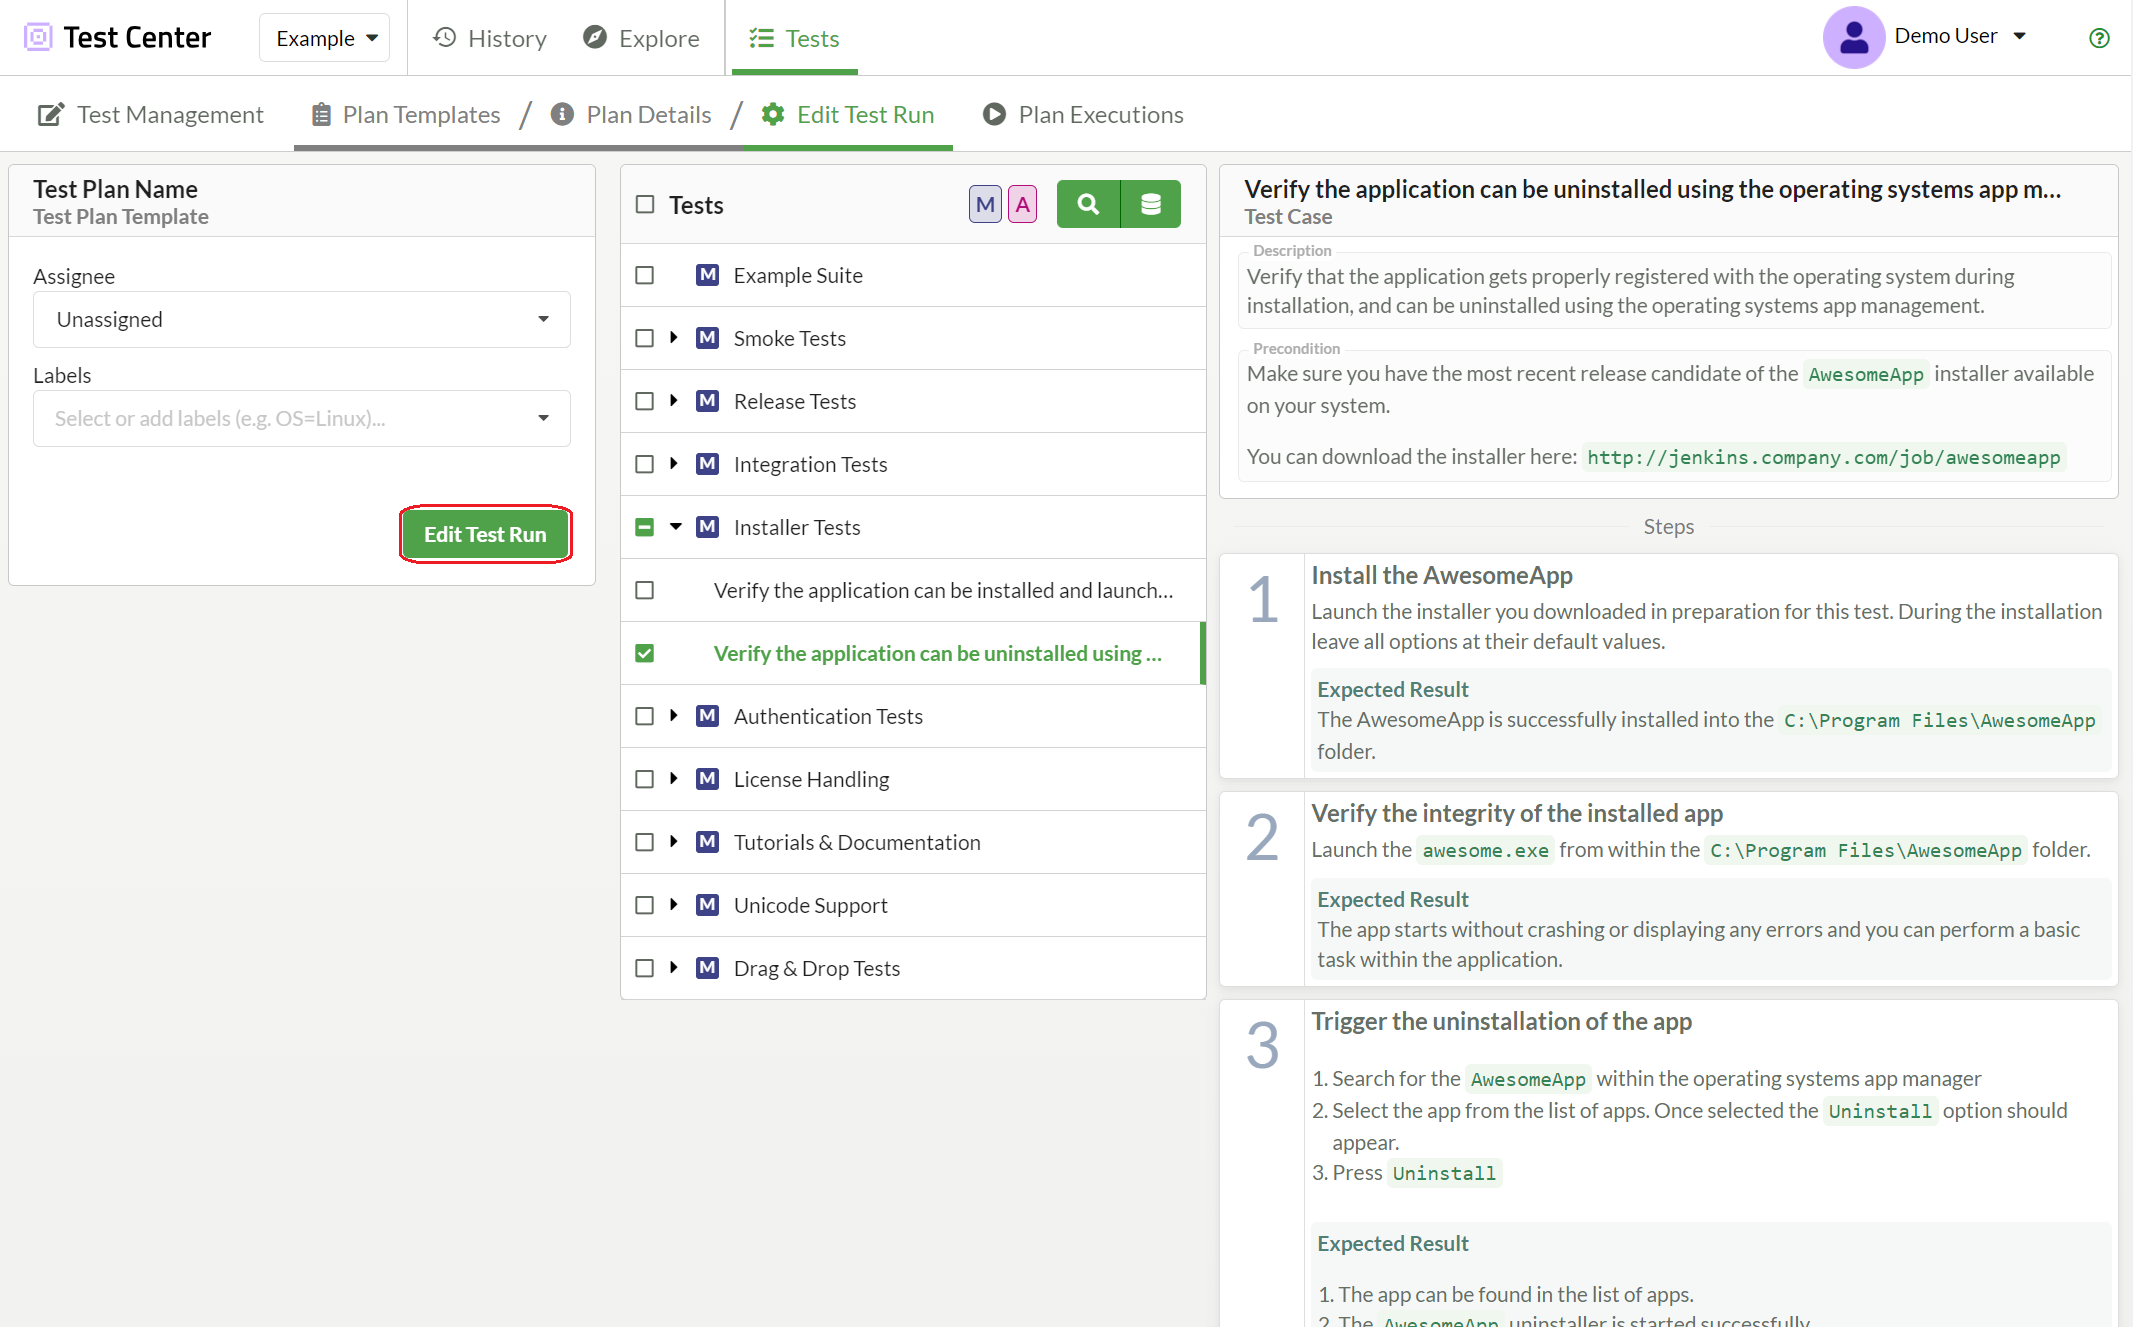
Task: Click the green search icon button
Action: pyautogui.click(x=1088, y=205)
